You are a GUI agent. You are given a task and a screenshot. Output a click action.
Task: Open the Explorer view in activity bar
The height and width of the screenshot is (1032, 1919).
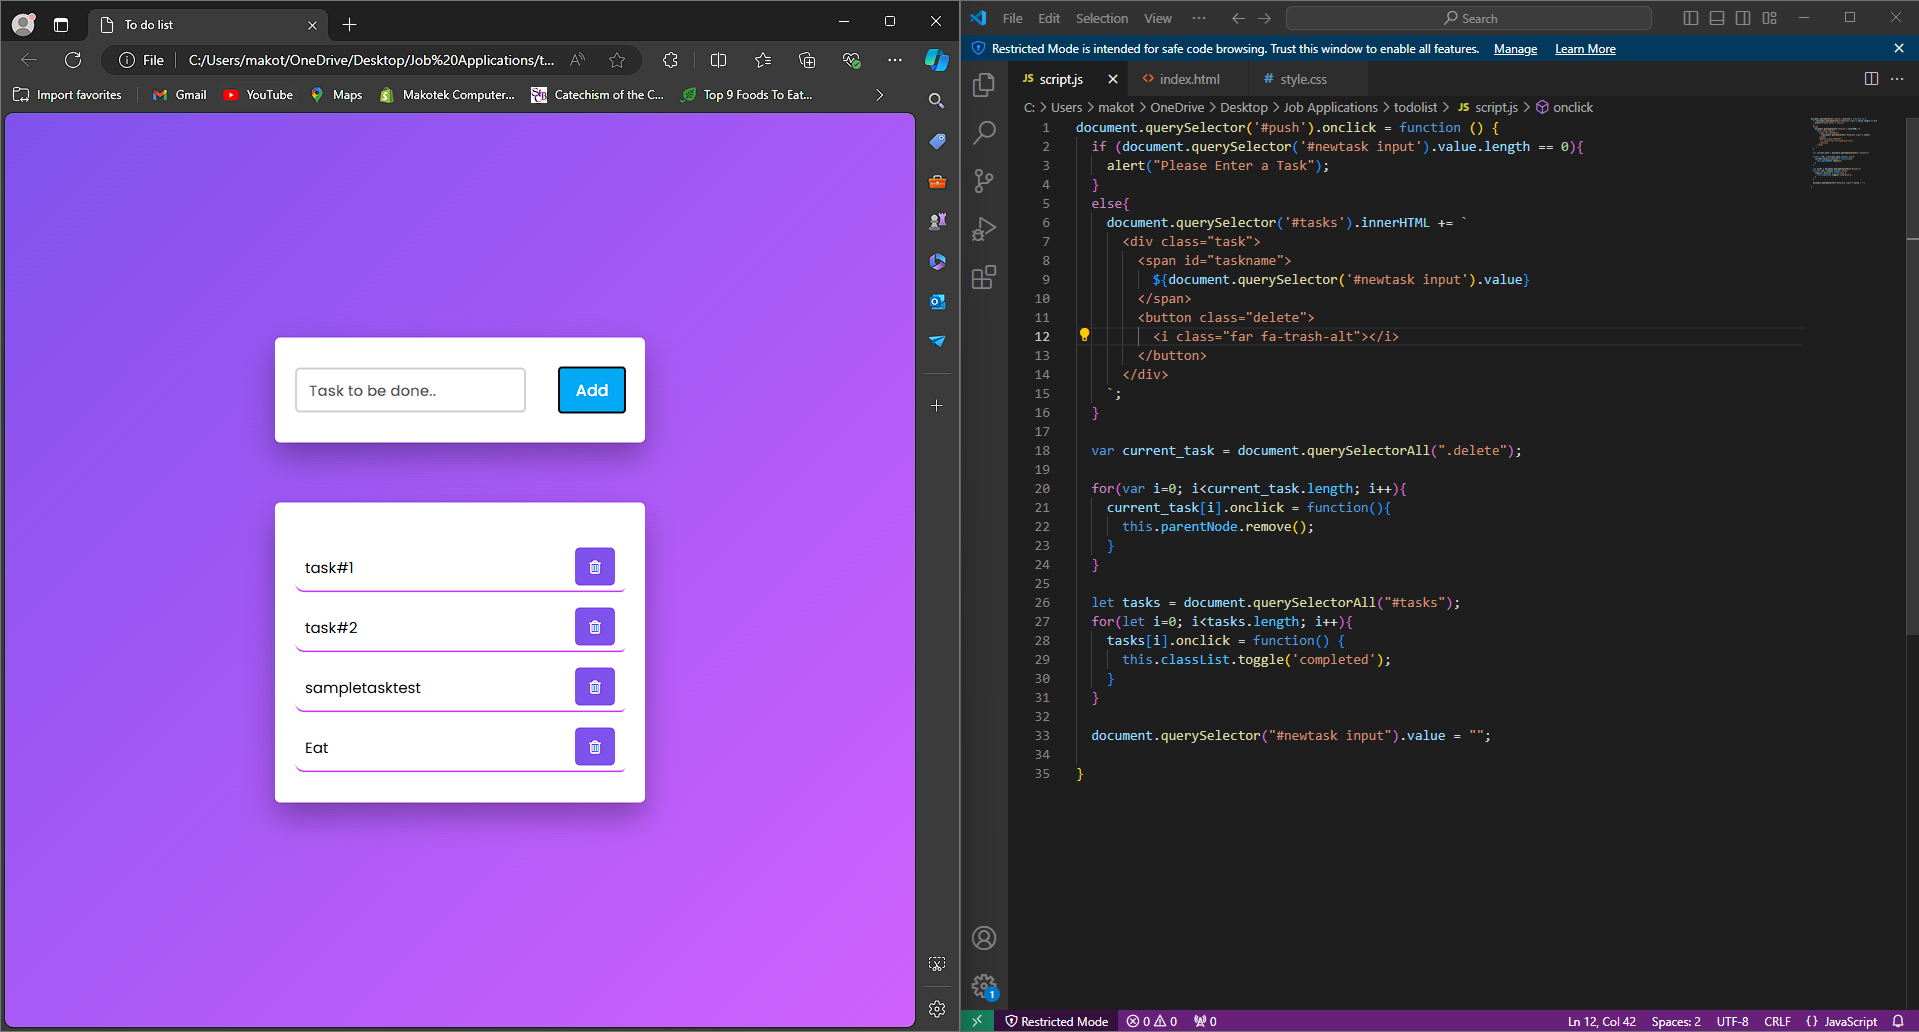984,85
